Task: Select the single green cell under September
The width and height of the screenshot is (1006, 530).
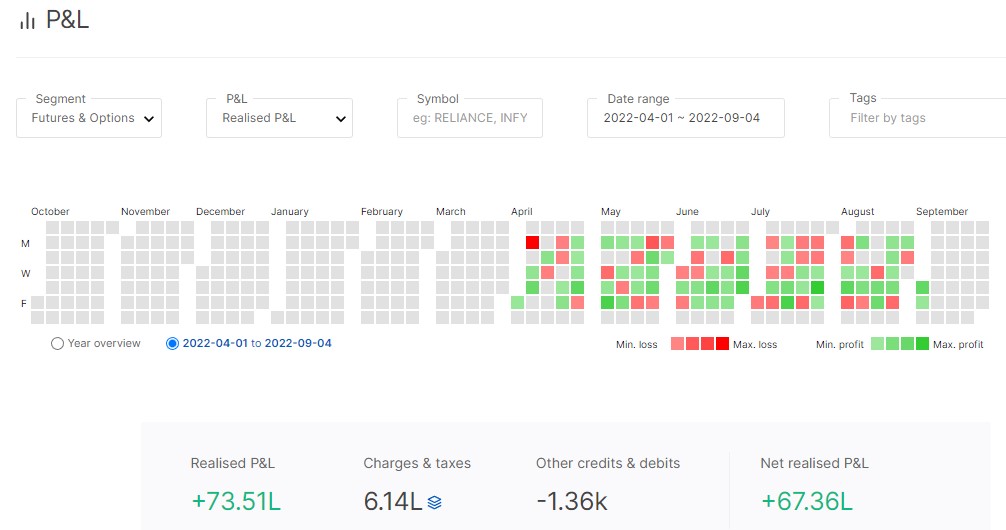Action: tap(922, 288)
